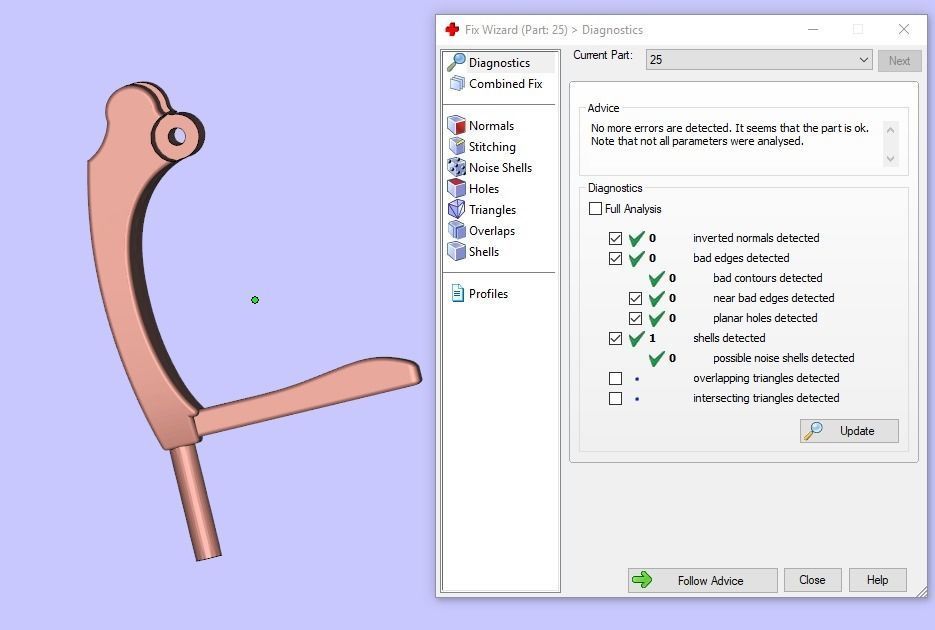
Task: Click the Next part button
Action: [x=899, y=60]
